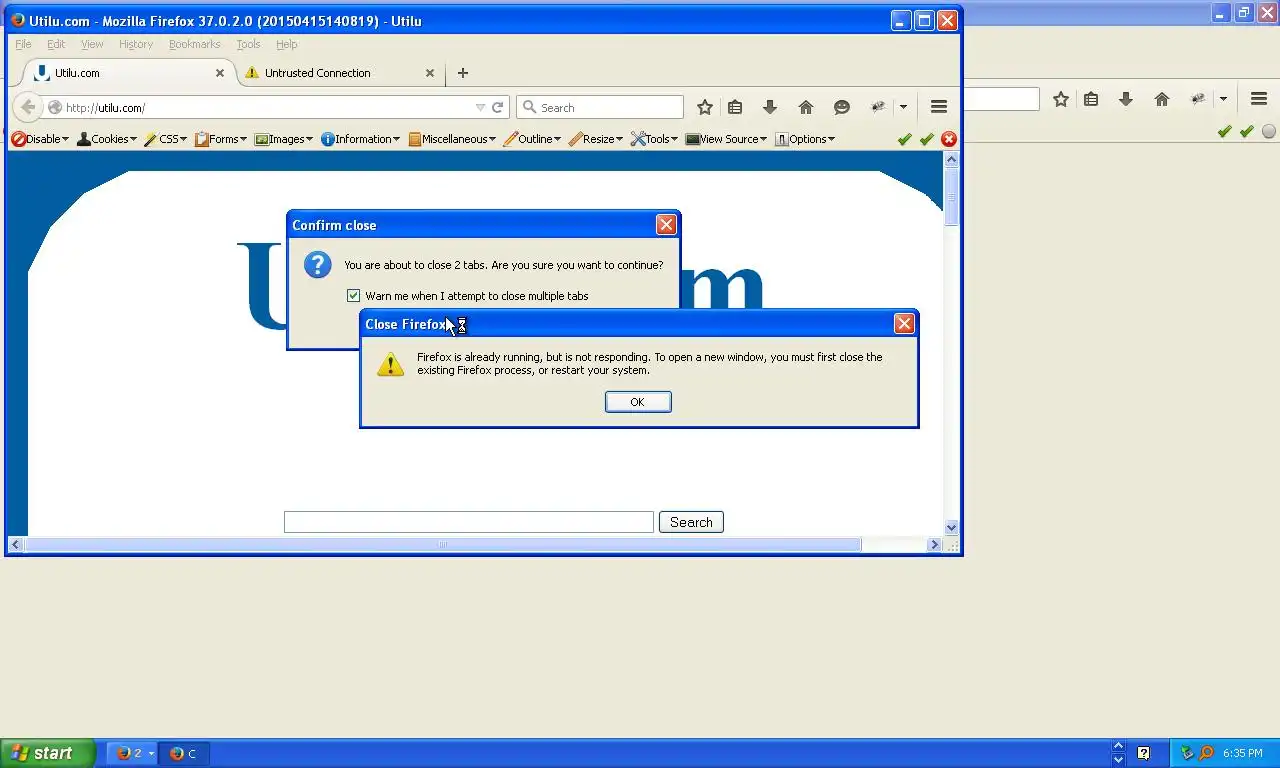1280x768 pixels.
Task: Open a new tab with the plus icon
Action: (x=462, y=73)
